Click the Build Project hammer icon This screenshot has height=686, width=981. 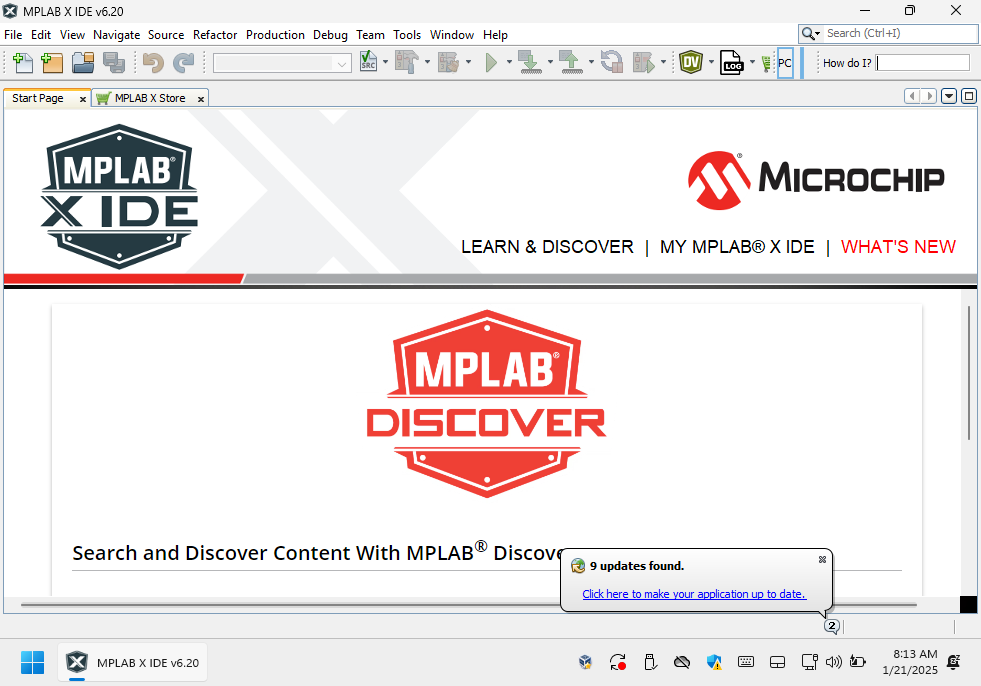click(407, 62)
